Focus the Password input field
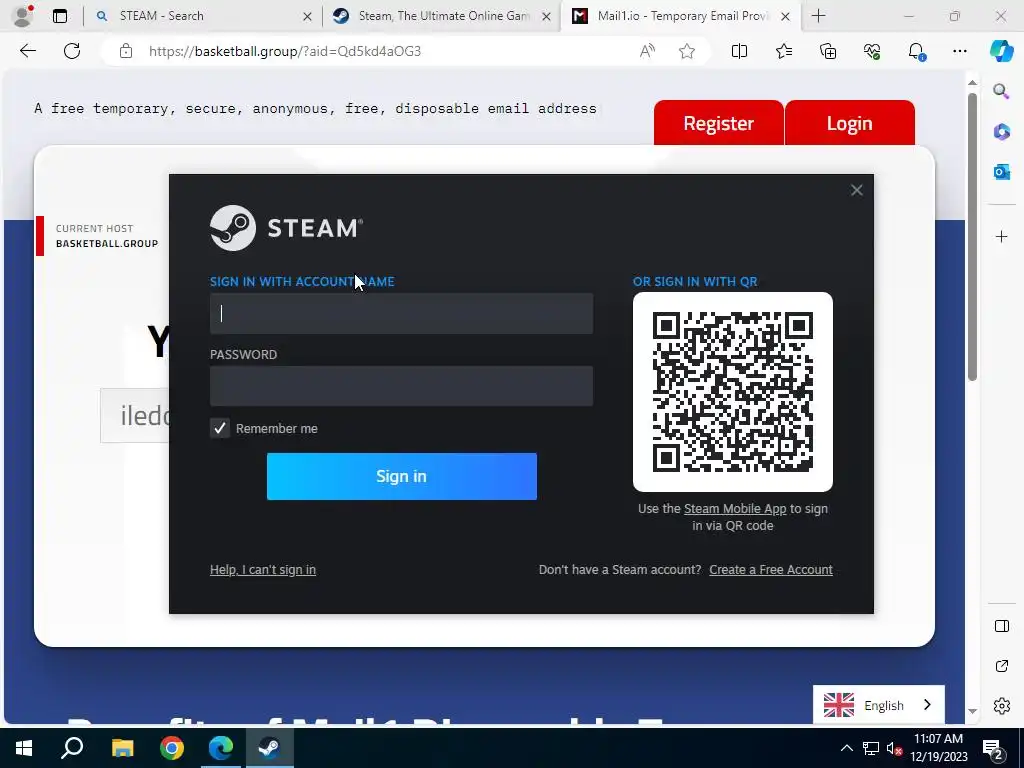 [402, 386]
